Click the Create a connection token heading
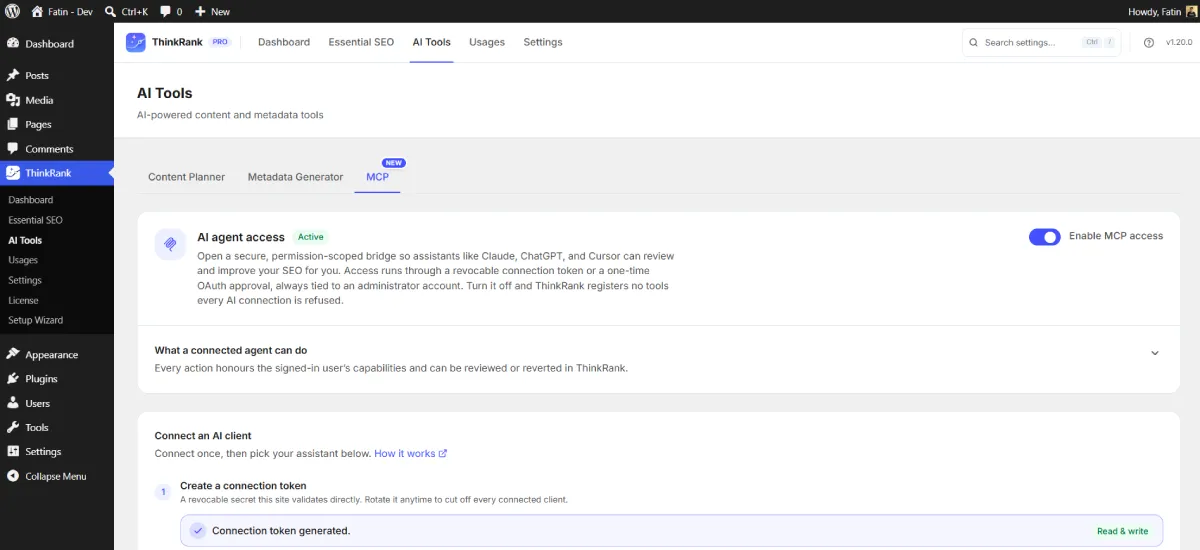 (x=243, y=486)
